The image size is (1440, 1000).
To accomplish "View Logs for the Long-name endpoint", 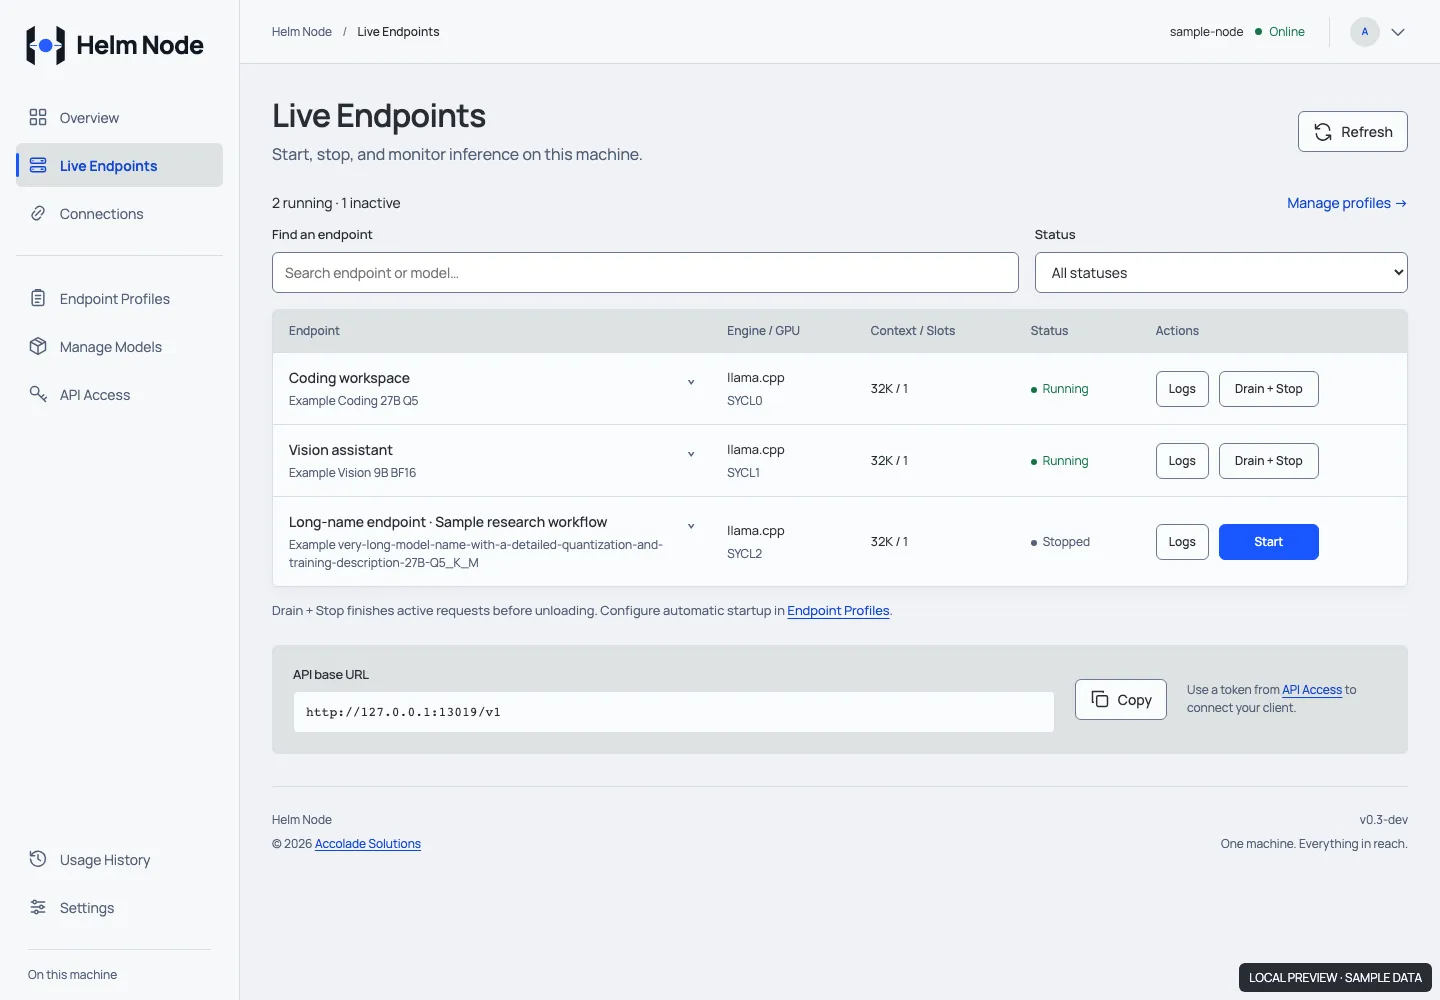I will coord(1182,542).
